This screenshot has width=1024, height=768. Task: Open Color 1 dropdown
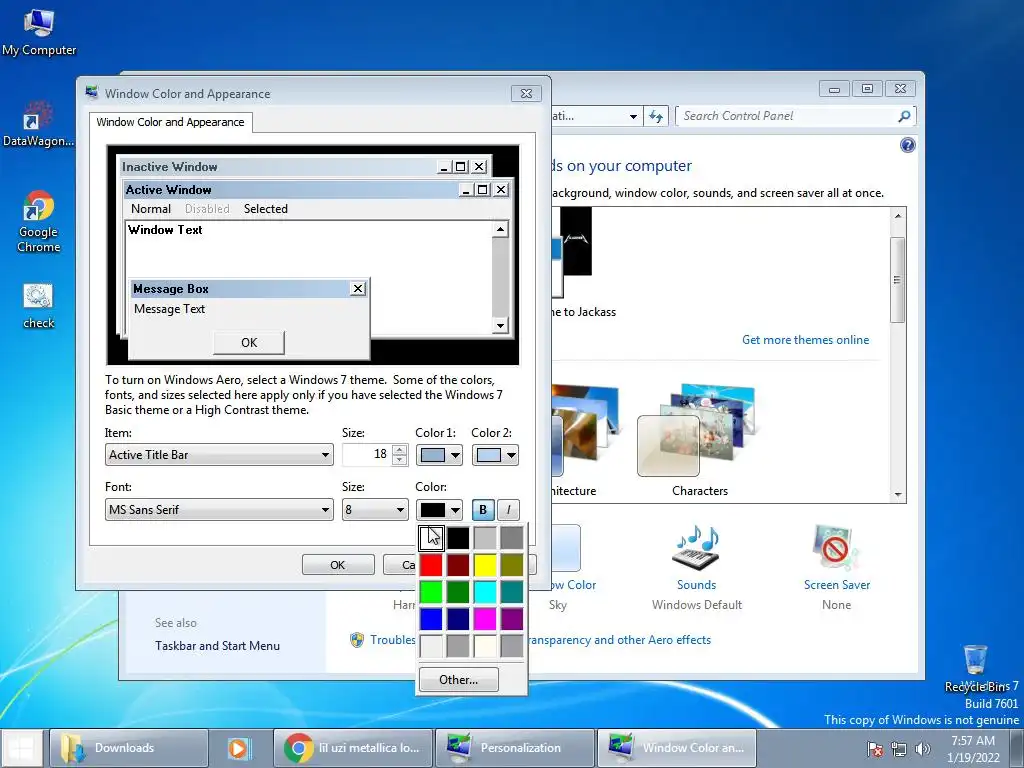(x=439, y=455)
